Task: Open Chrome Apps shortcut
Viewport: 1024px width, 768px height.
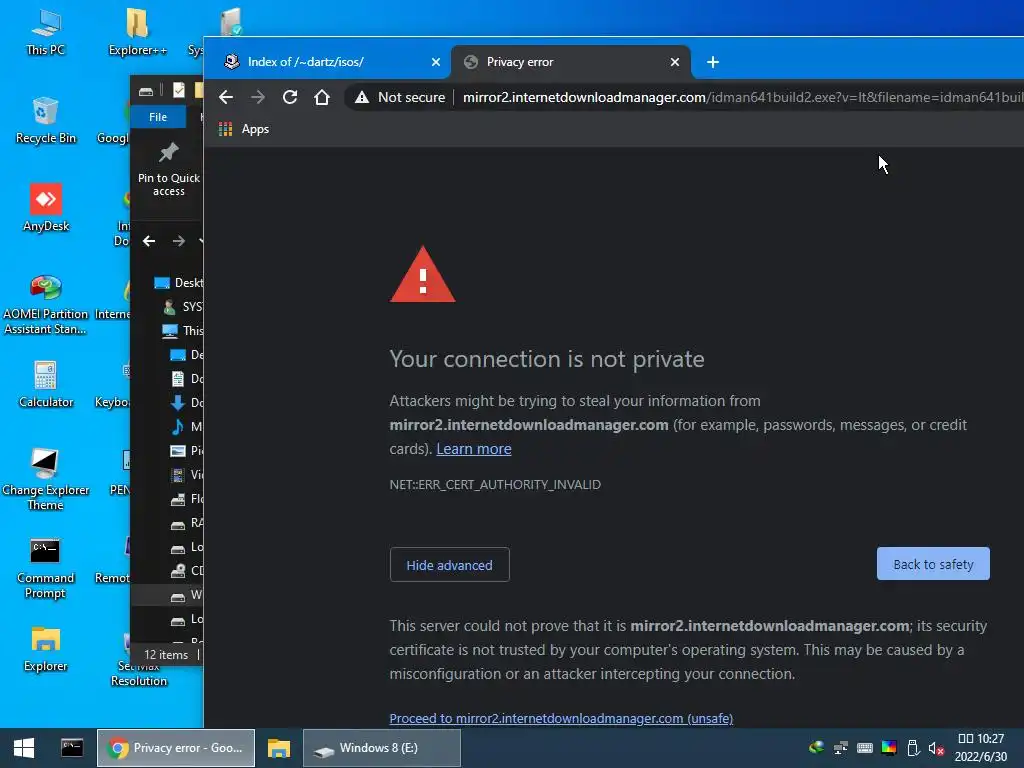Action: coord(244,129)
